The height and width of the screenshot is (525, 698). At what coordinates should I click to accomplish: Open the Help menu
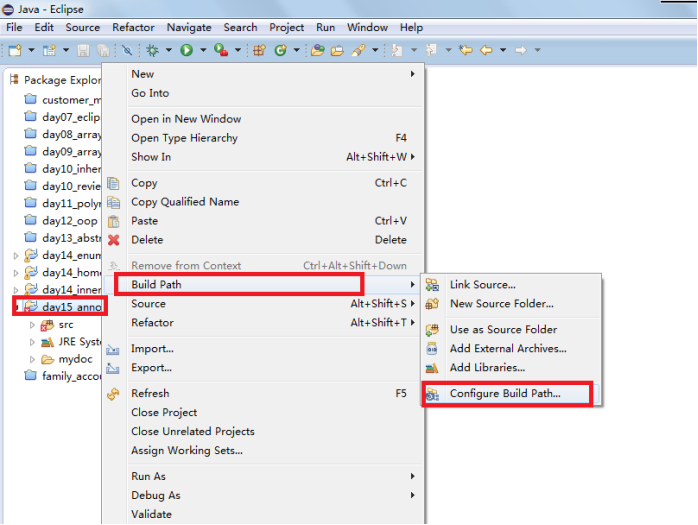pyautogui.click(x=411, y=28)
